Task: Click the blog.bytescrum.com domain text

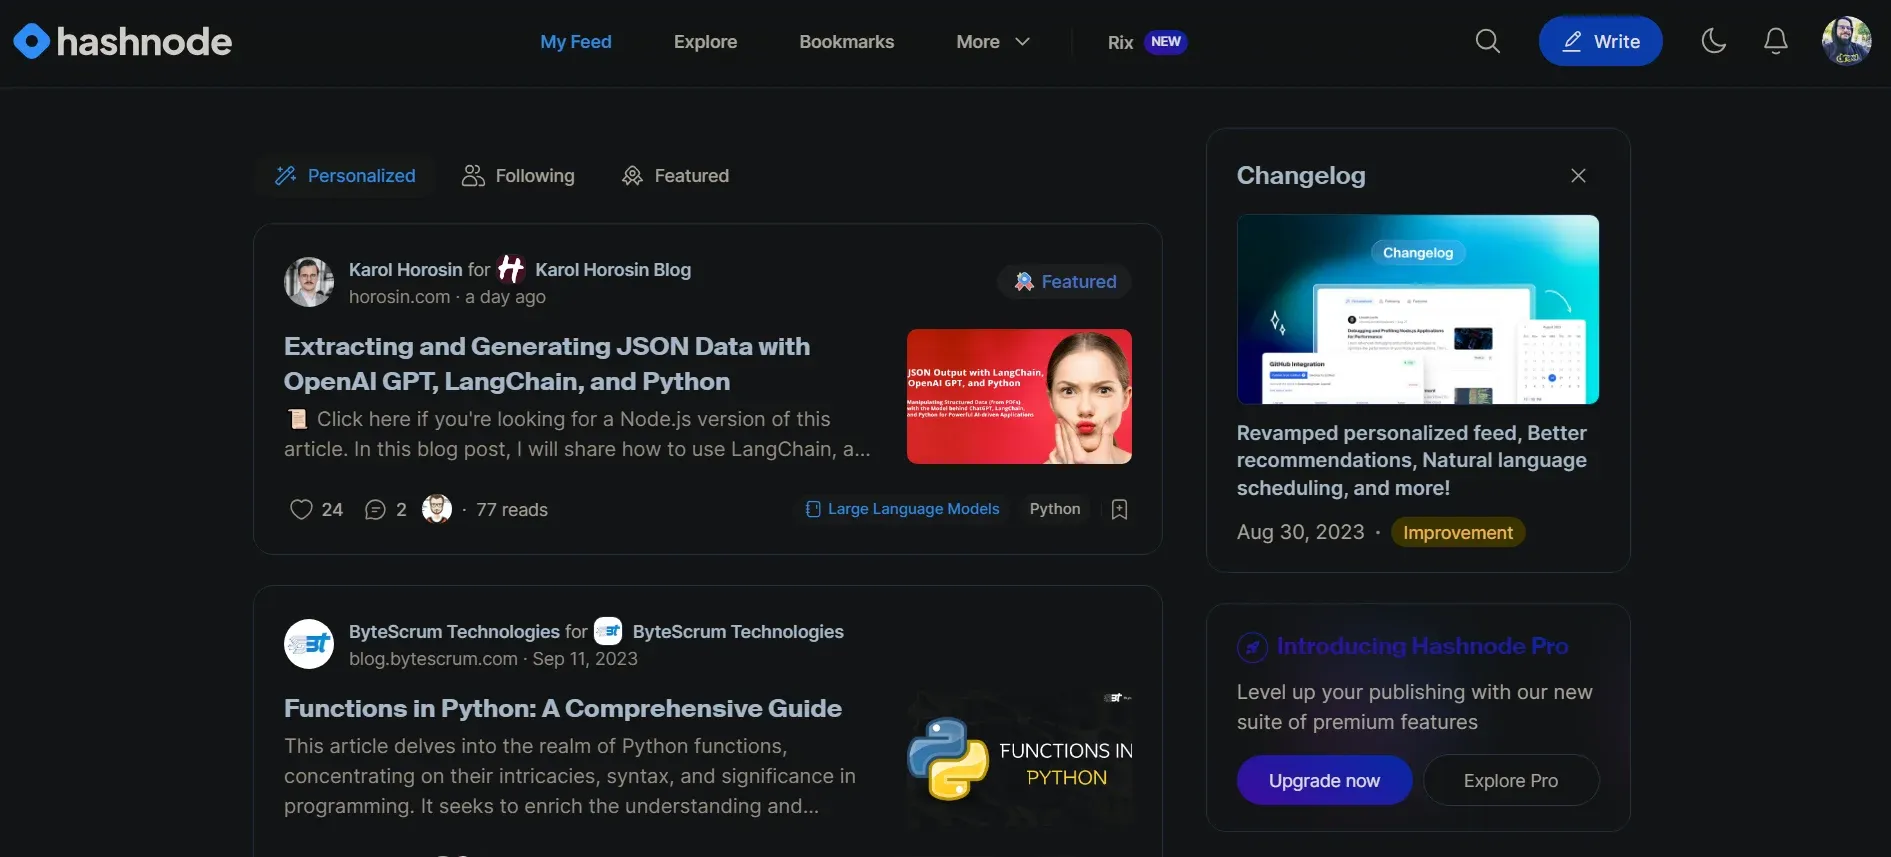Action: (433, 659)
